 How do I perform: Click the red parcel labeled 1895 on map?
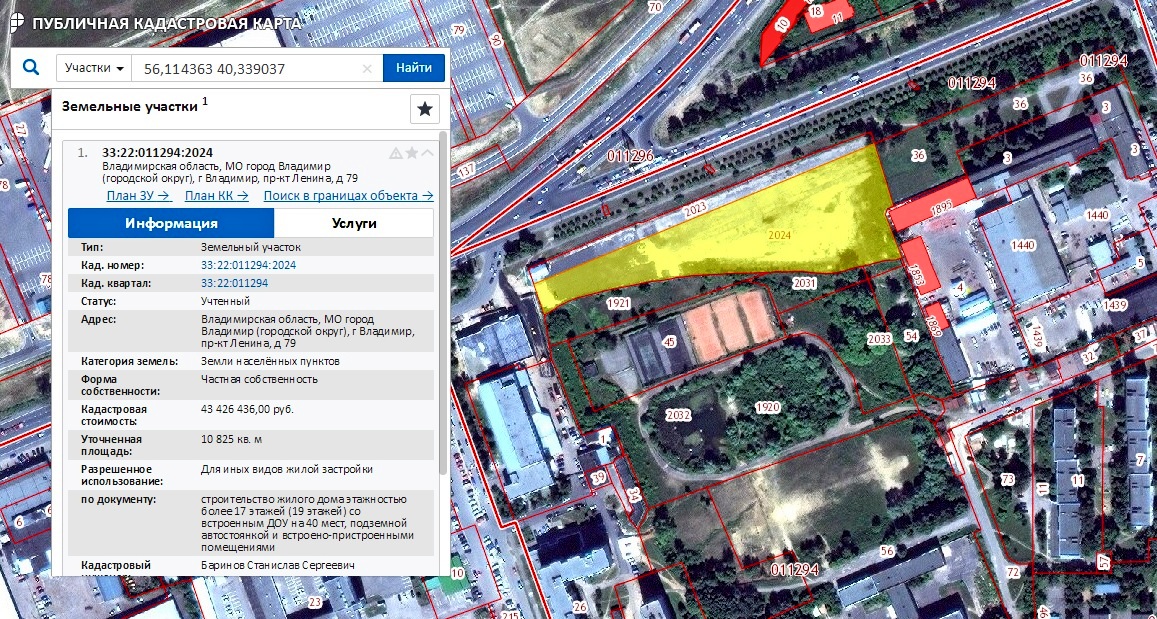point(930,205)
